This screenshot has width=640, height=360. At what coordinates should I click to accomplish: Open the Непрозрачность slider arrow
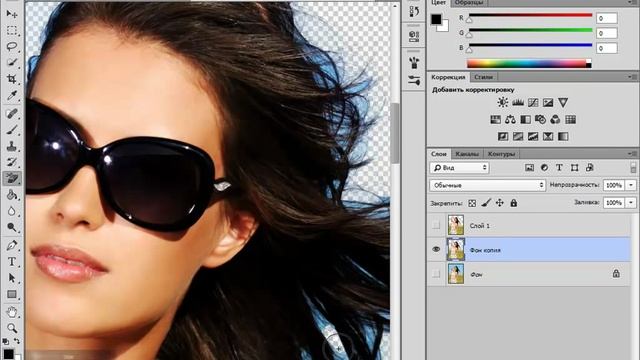(x=631, y=185)
